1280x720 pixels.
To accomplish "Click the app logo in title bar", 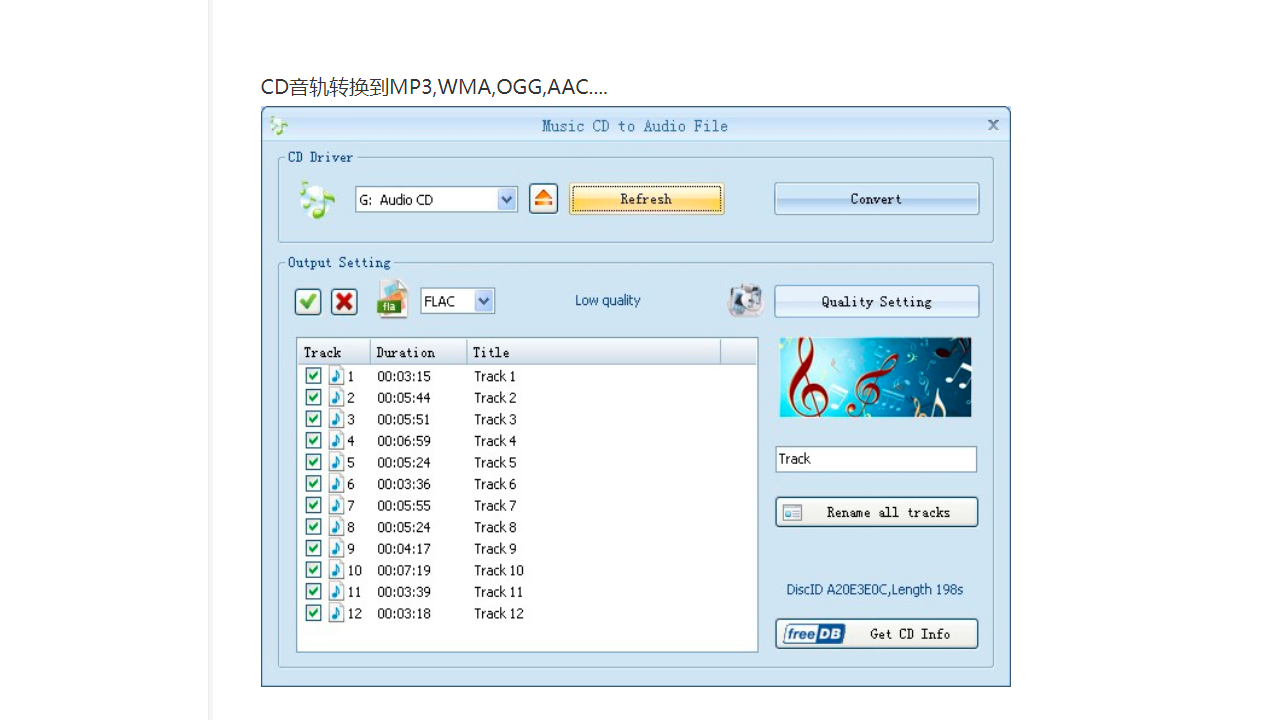I will coord(279,126).
